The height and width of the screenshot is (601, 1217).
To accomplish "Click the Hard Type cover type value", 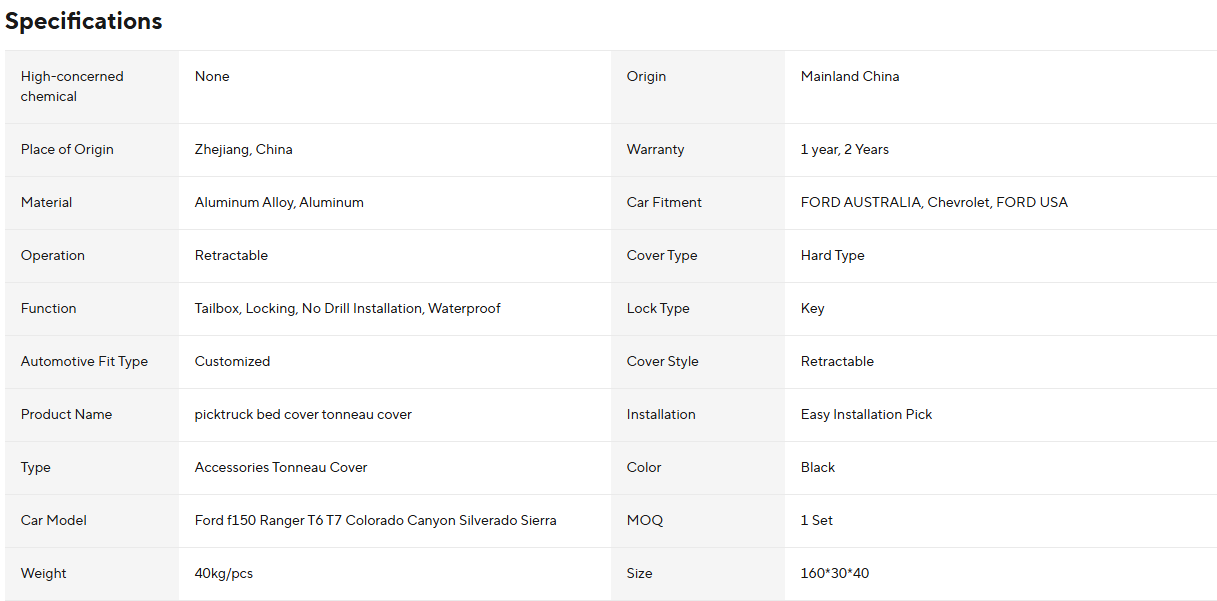I will click(832, 255).
